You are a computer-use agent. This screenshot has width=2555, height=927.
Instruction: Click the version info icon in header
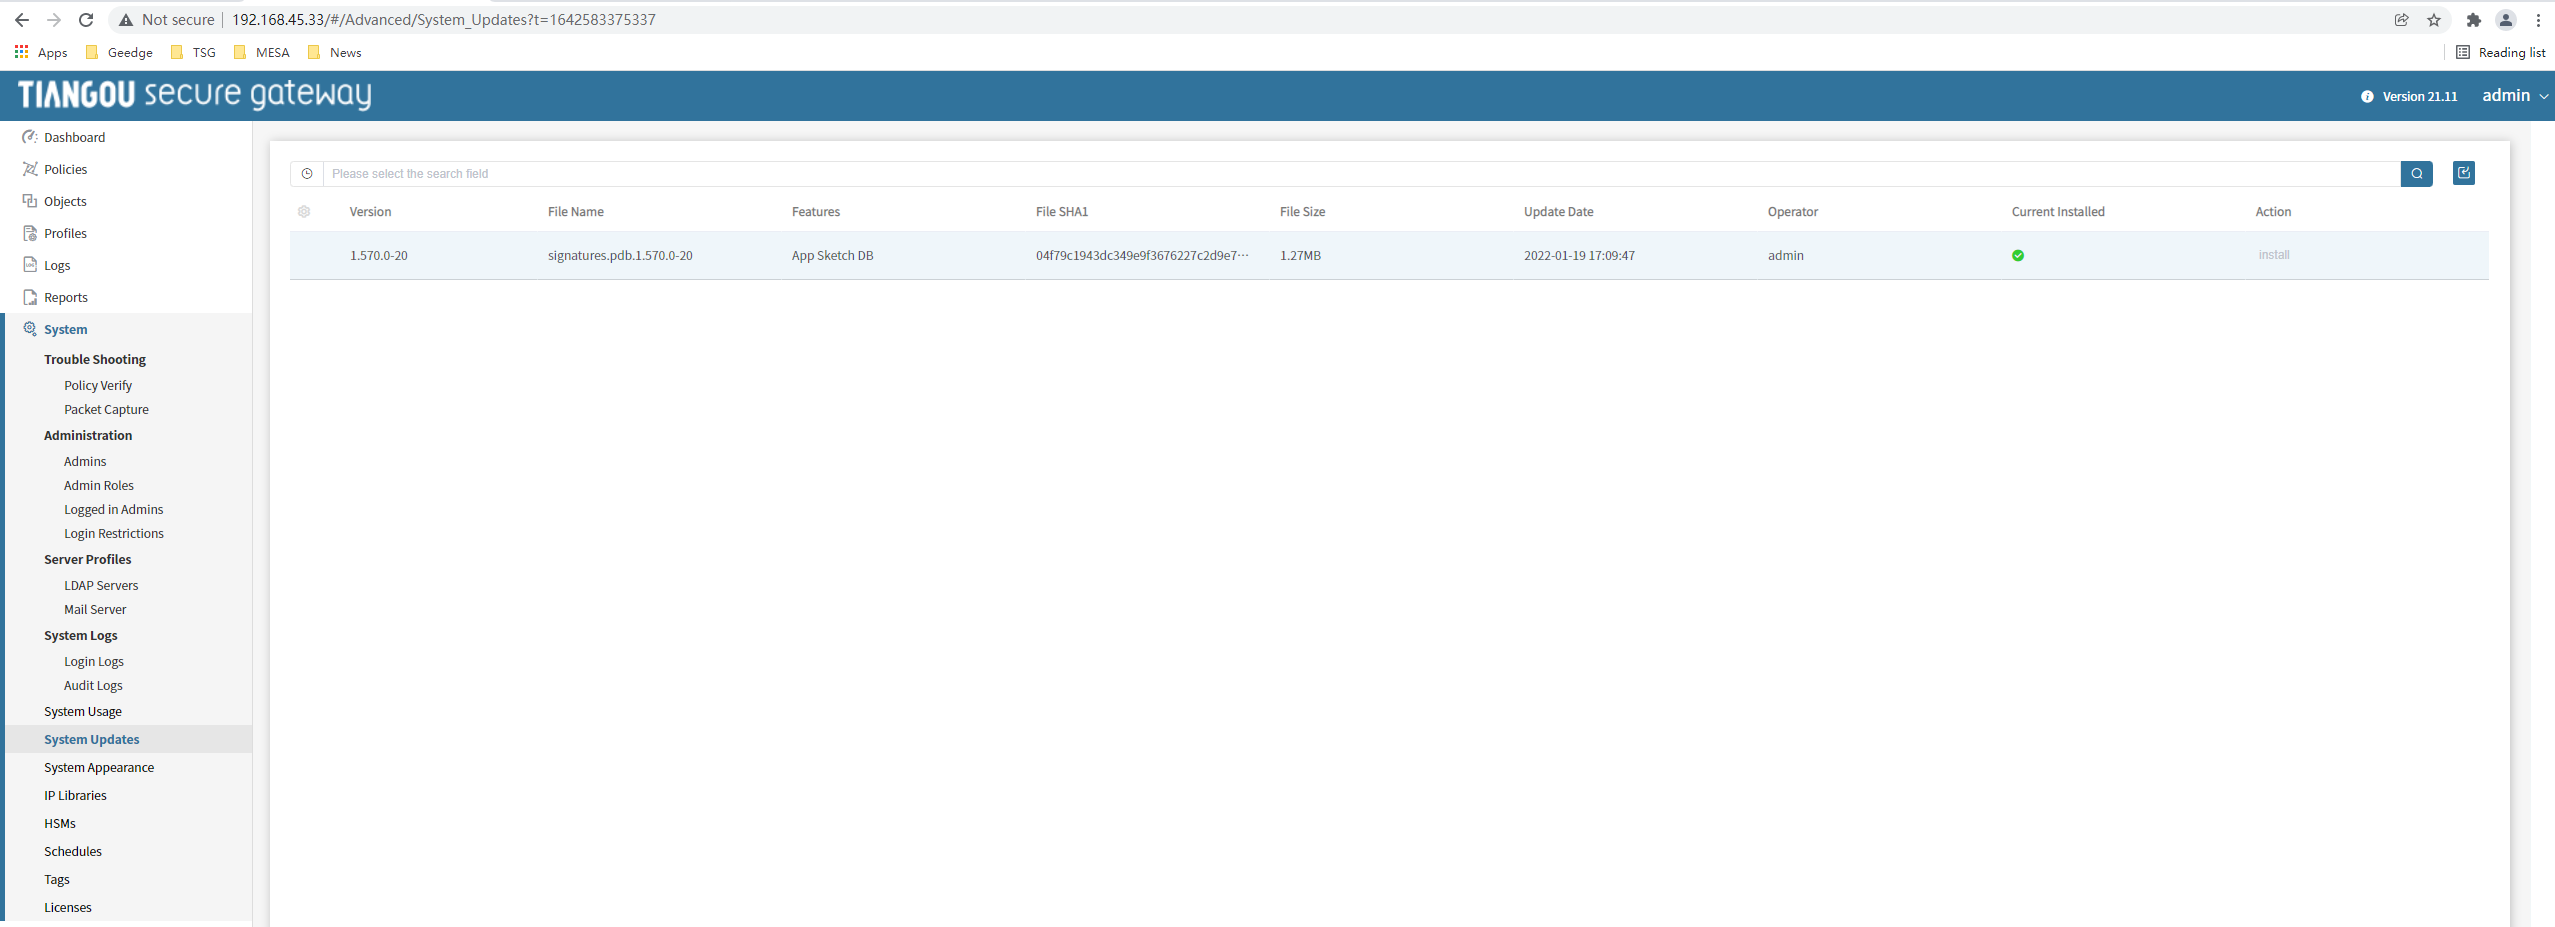pos(2366,97)
